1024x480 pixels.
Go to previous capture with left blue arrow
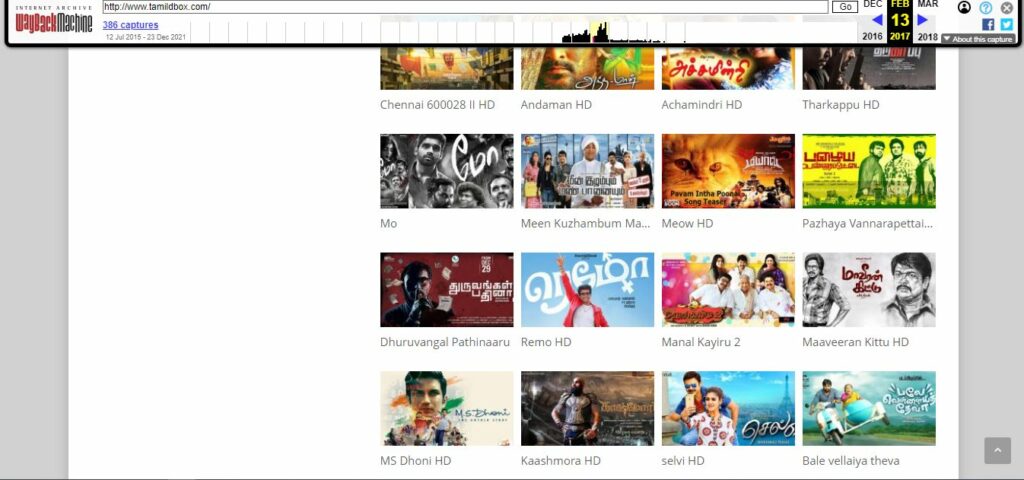[x=877, y=20]
